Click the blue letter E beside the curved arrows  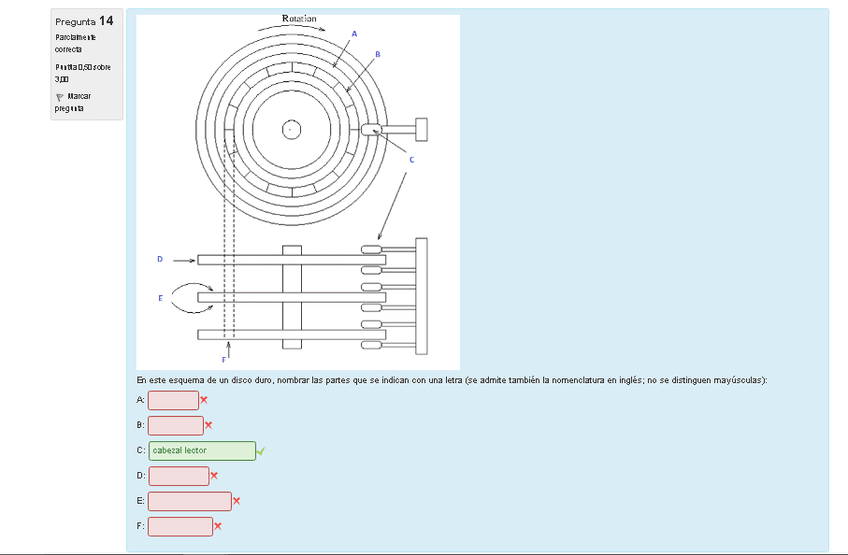[x=160, y=298]
